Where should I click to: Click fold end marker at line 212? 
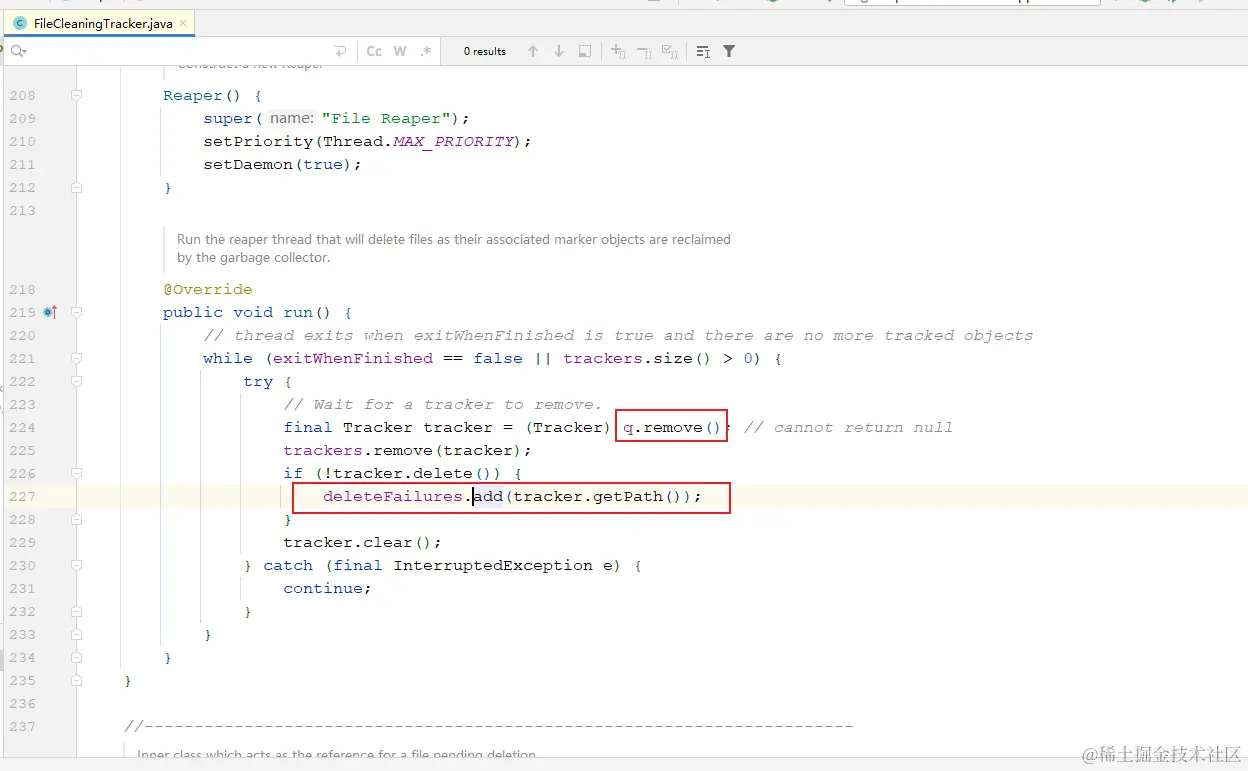point(76,187)
